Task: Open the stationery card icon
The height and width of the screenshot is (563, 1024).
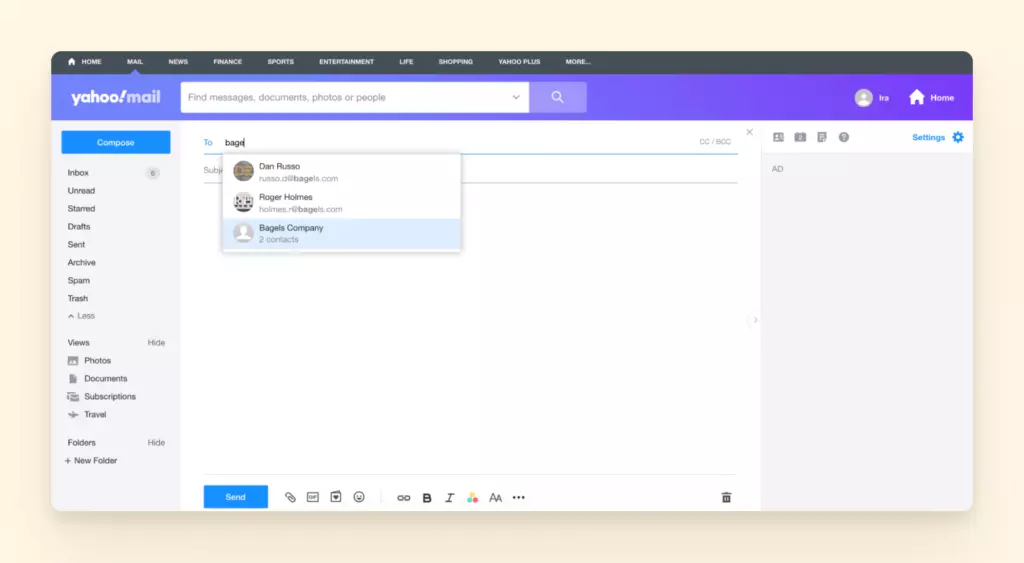Action: 336,497
